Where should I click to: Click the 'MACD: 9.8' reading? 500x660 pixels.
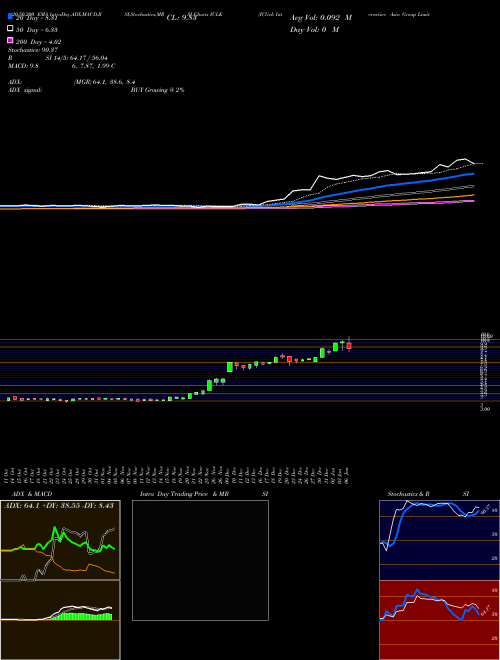23,66
